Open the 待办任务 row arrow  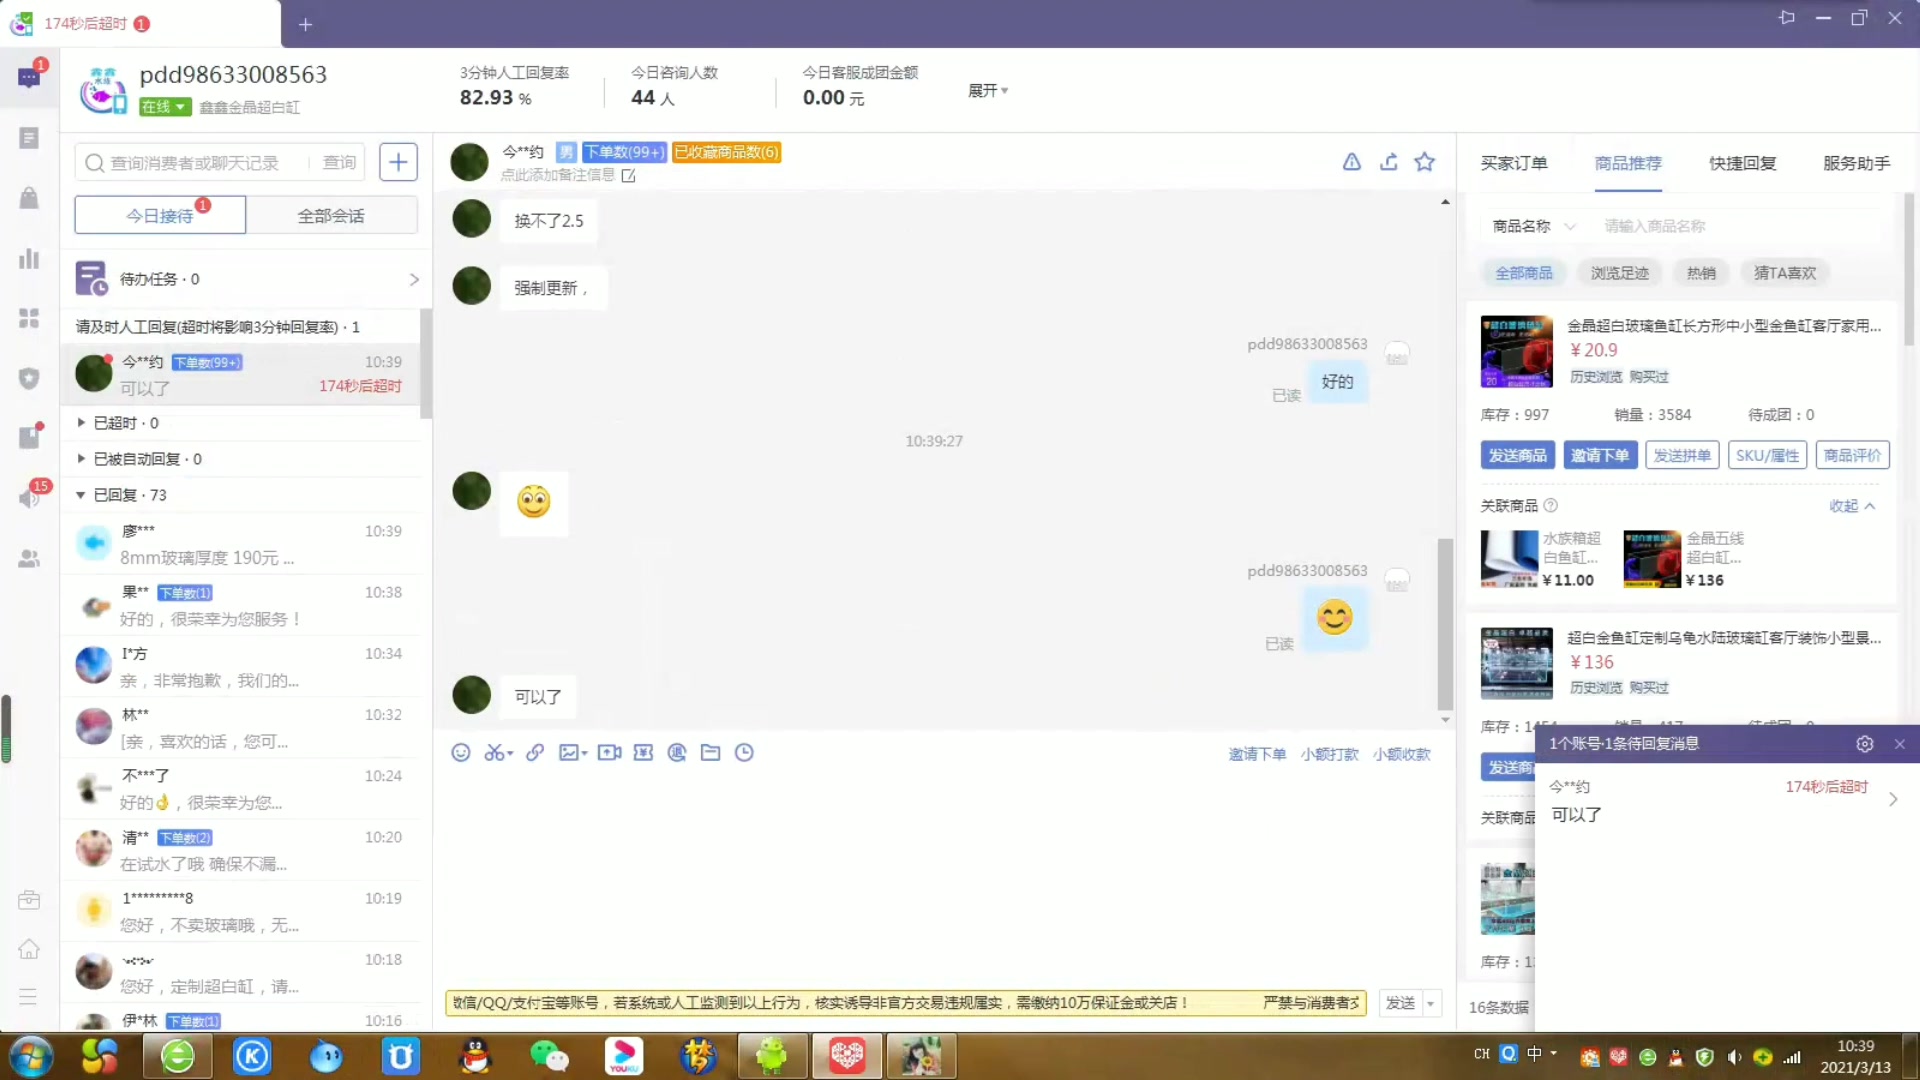413,279
